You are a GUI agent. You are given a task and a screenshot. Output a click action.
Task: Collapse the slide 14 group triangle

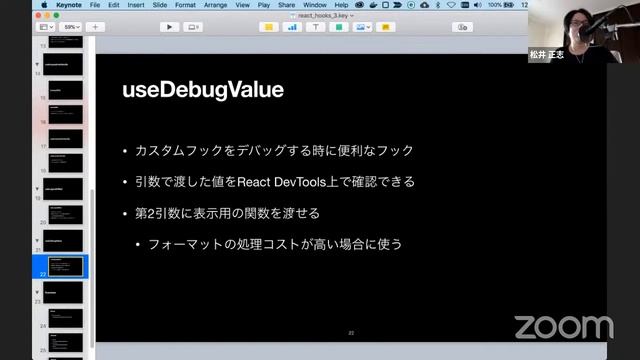pos(37,64)
